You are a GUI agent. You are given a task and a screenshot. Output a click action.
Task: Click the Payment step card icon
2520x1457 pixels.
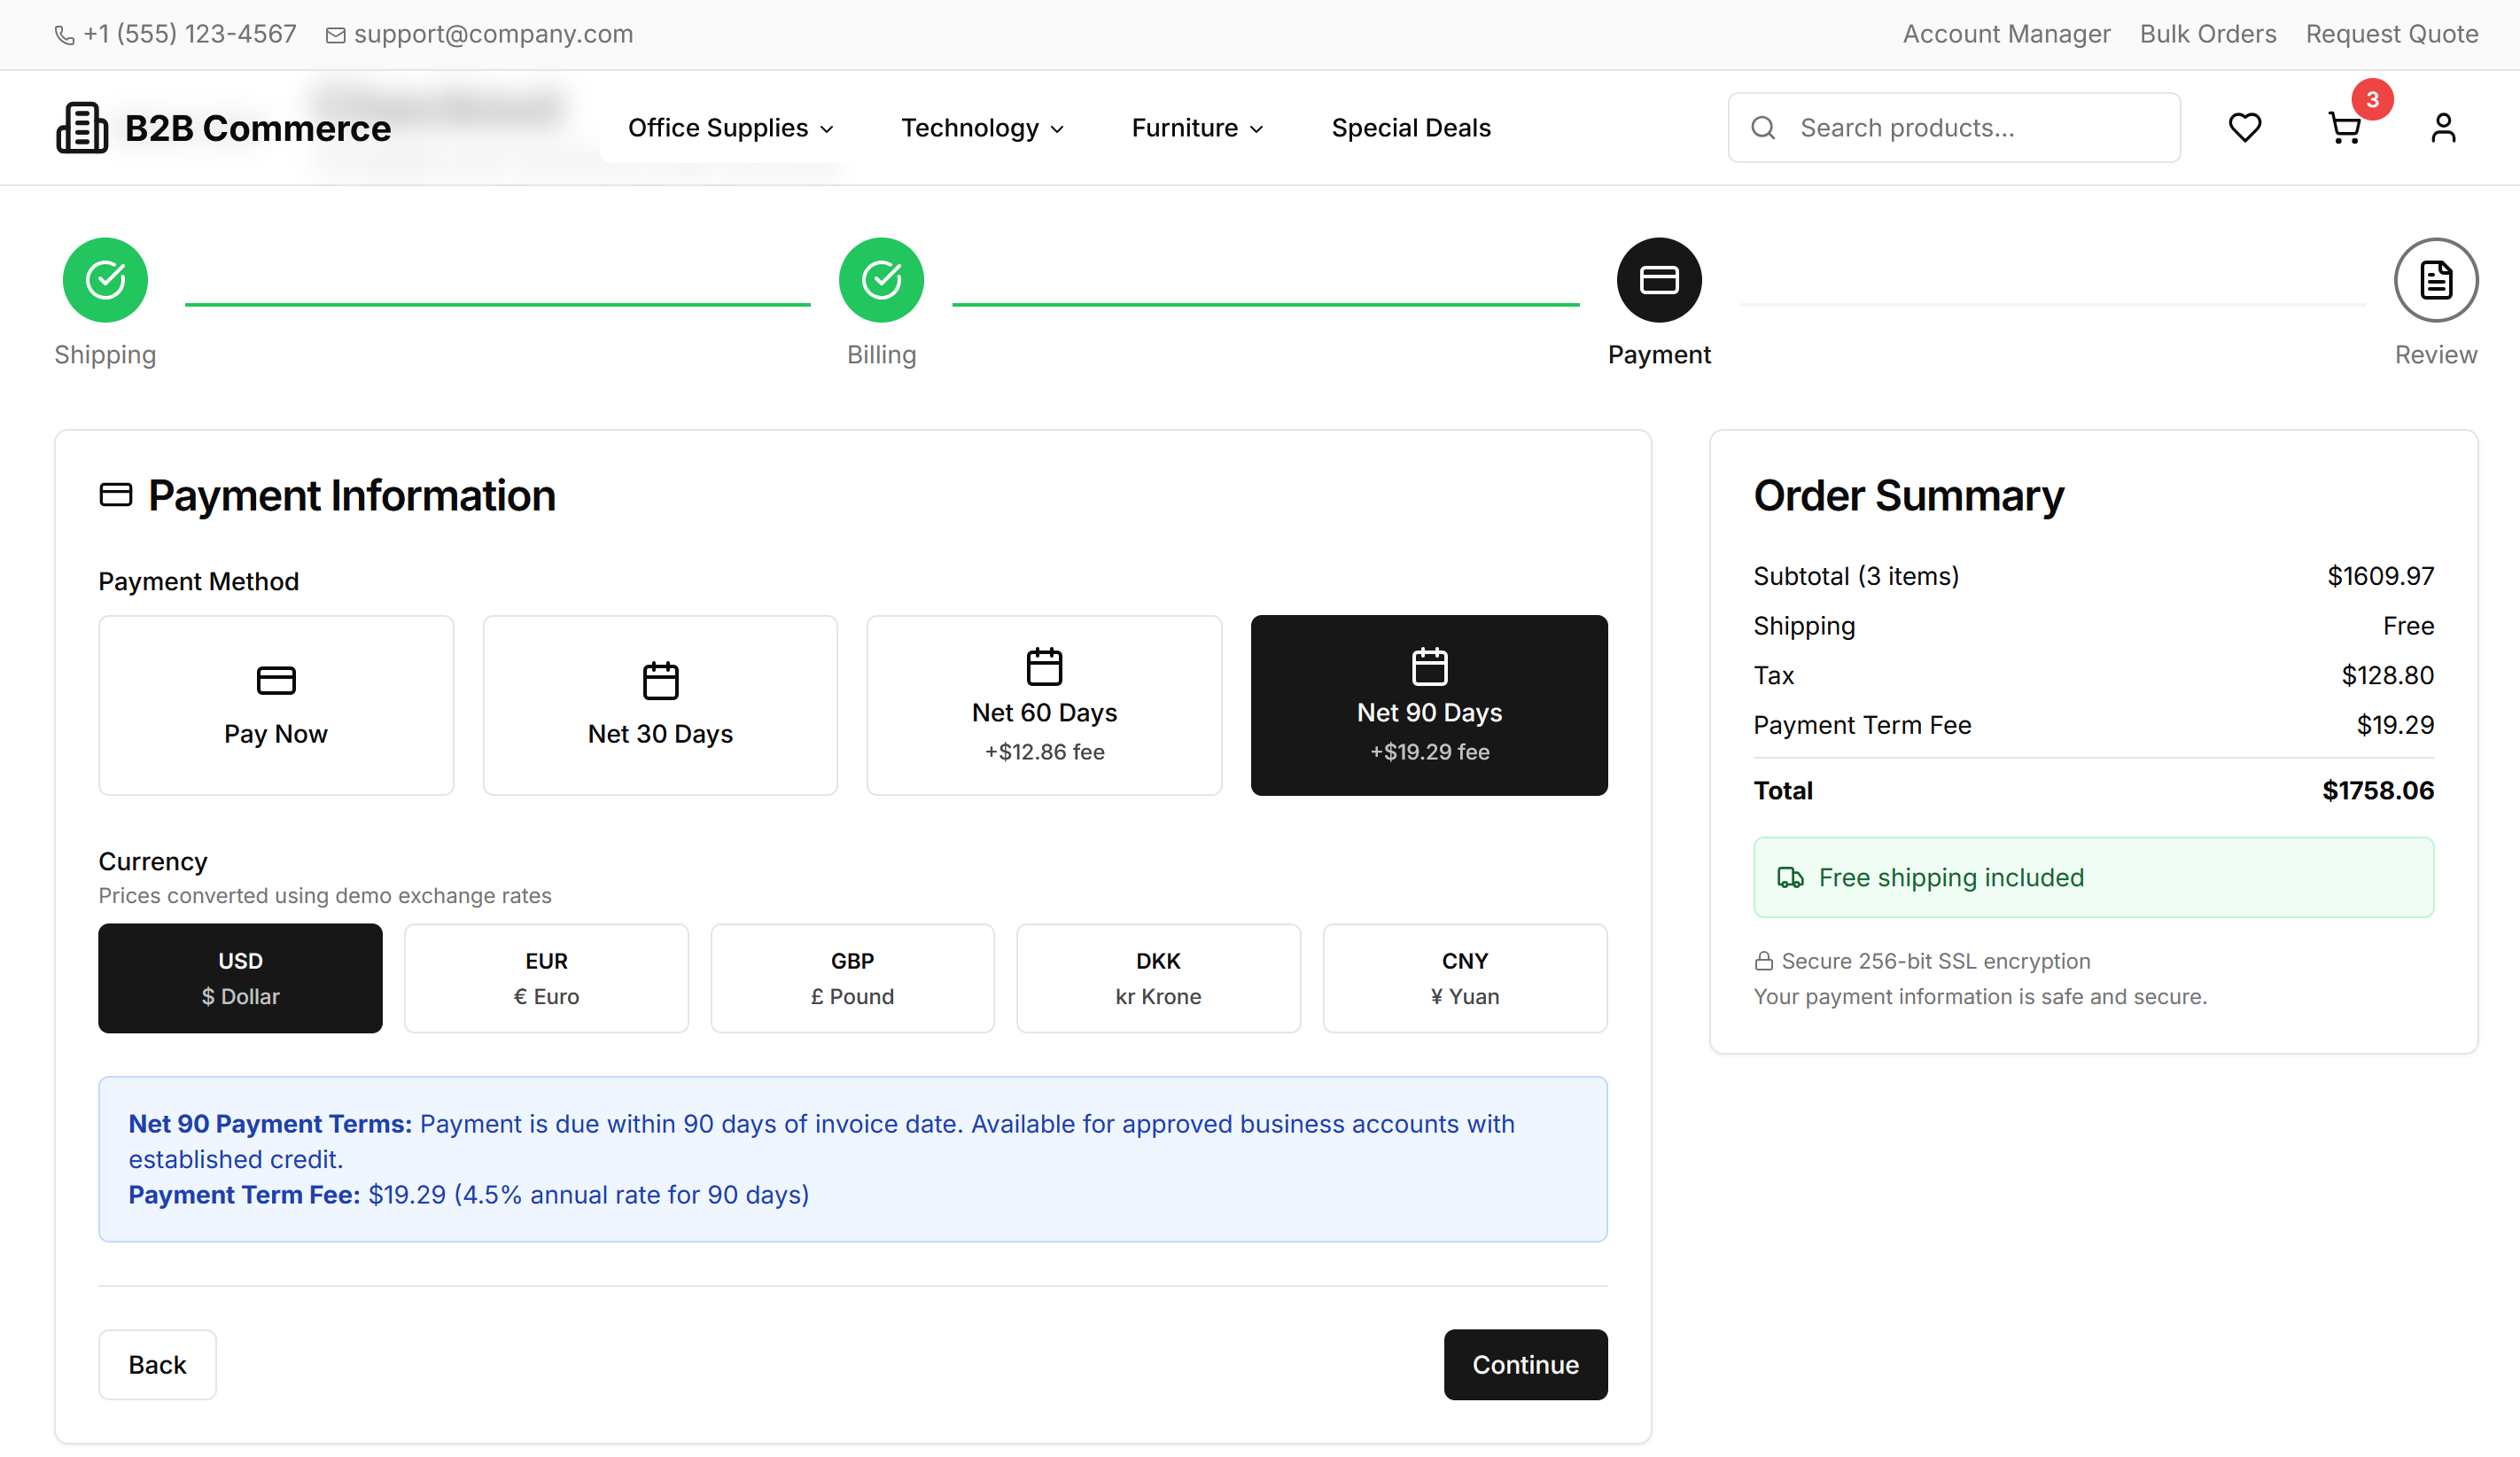click(x=1658, y=280)
